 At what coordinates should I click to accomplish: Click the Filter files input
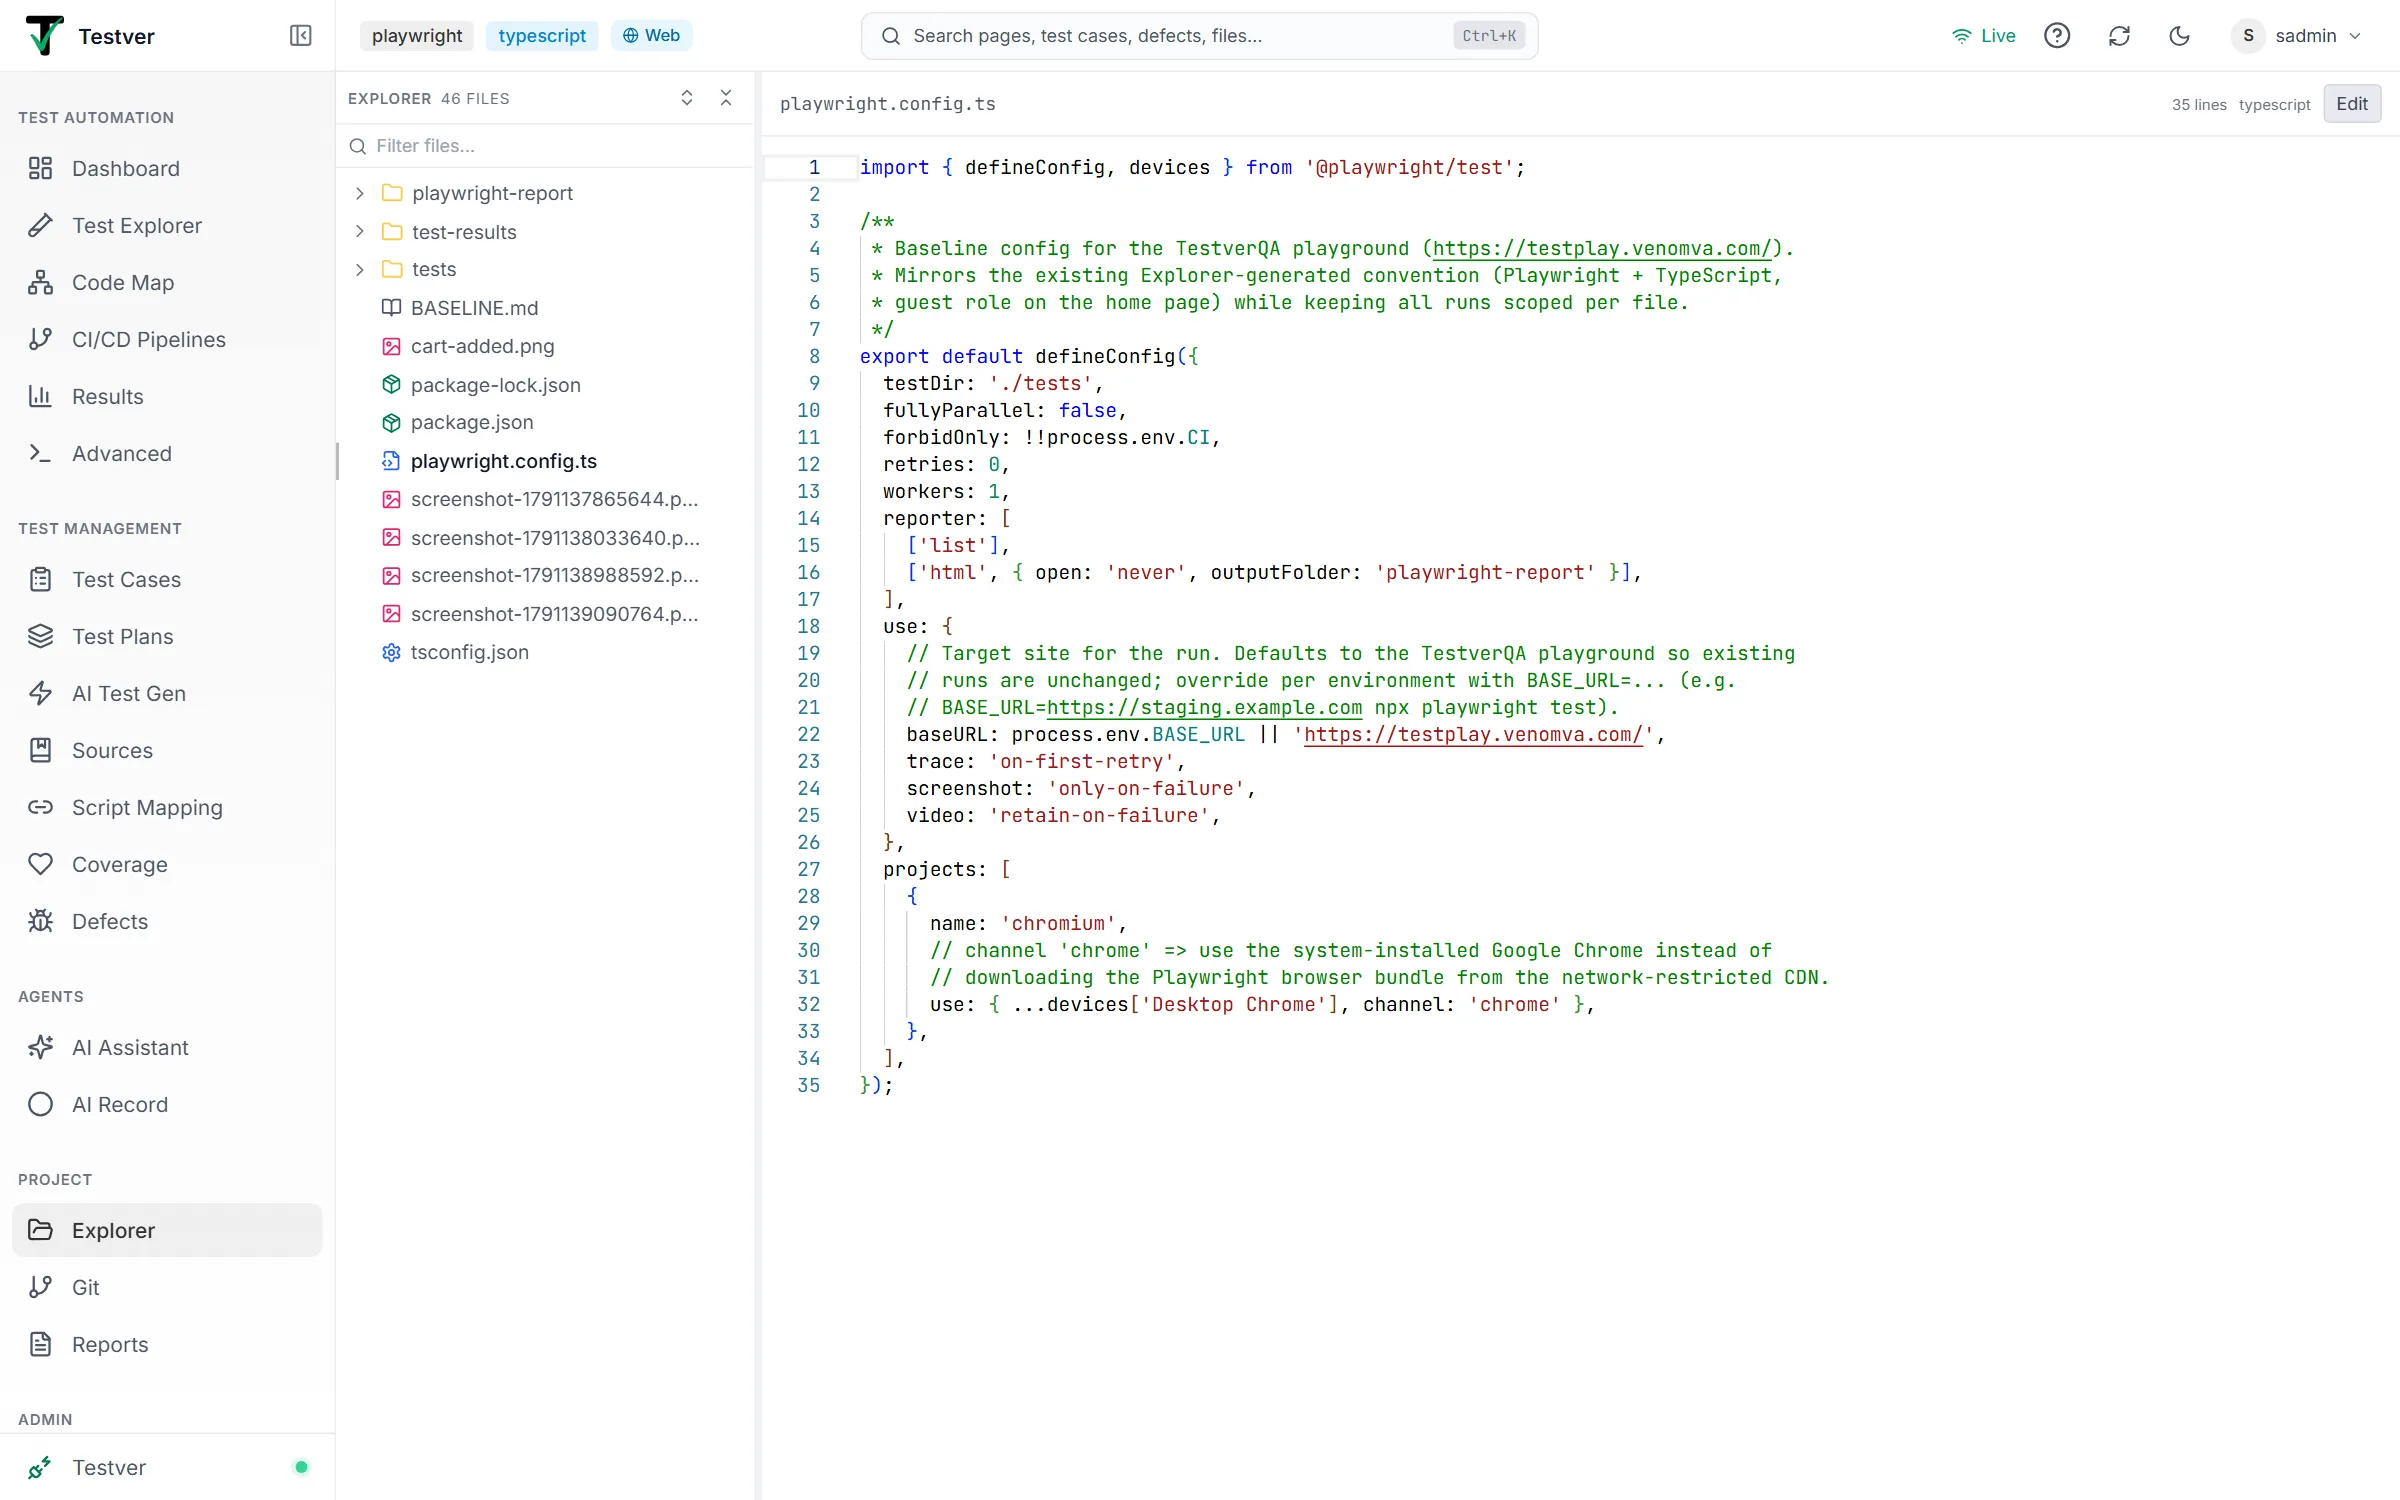pyautogui.click(x=545, y=146)
